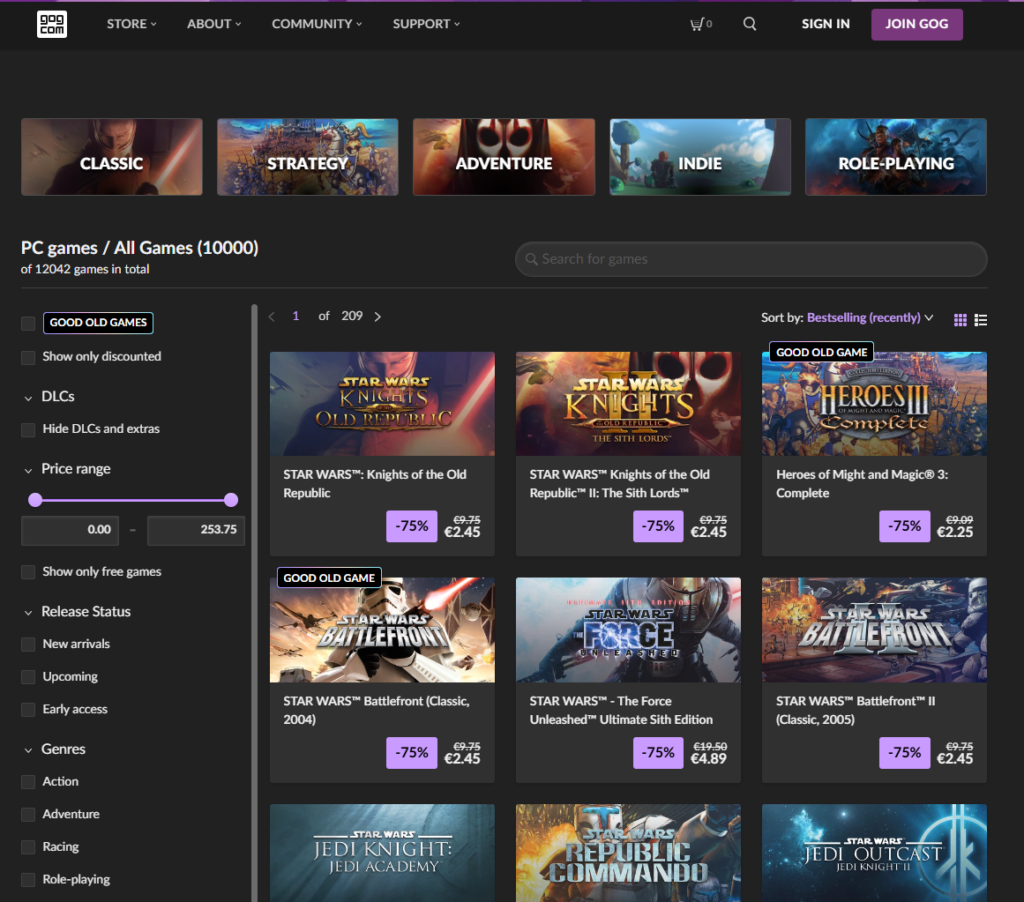Open Heroes of Might and Magic 3: Complete title
The image size is (1024, 902).
click(861, 484)
